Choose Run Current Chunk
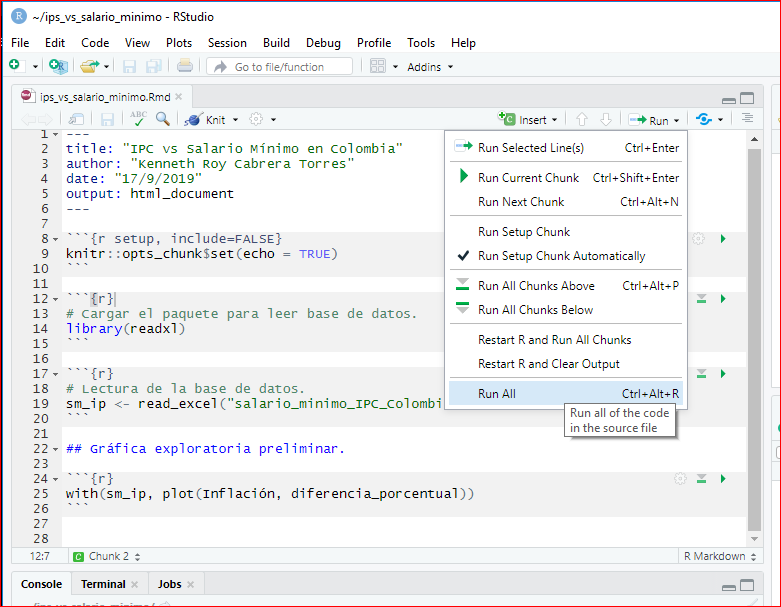 [x=566, y=178]
